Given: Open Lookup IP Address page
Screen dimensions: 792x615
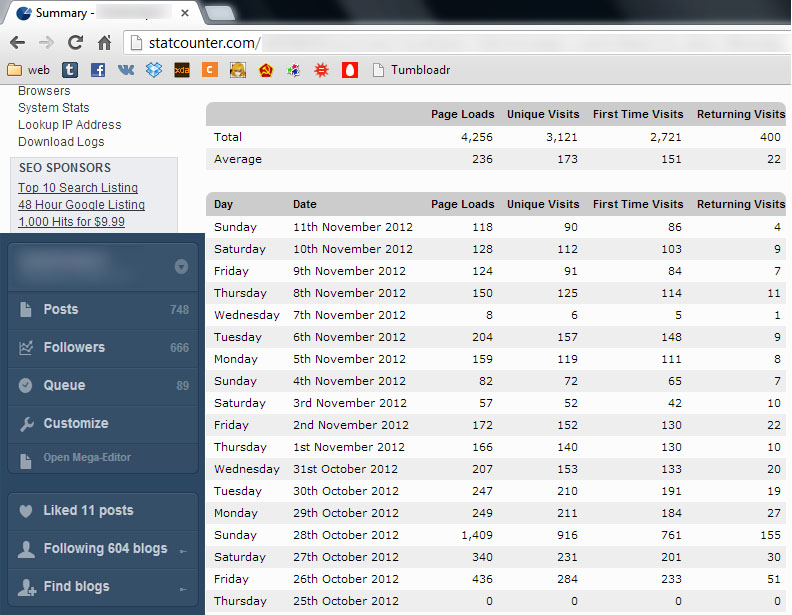Looking at the screenshot, I should coord(69,125).
